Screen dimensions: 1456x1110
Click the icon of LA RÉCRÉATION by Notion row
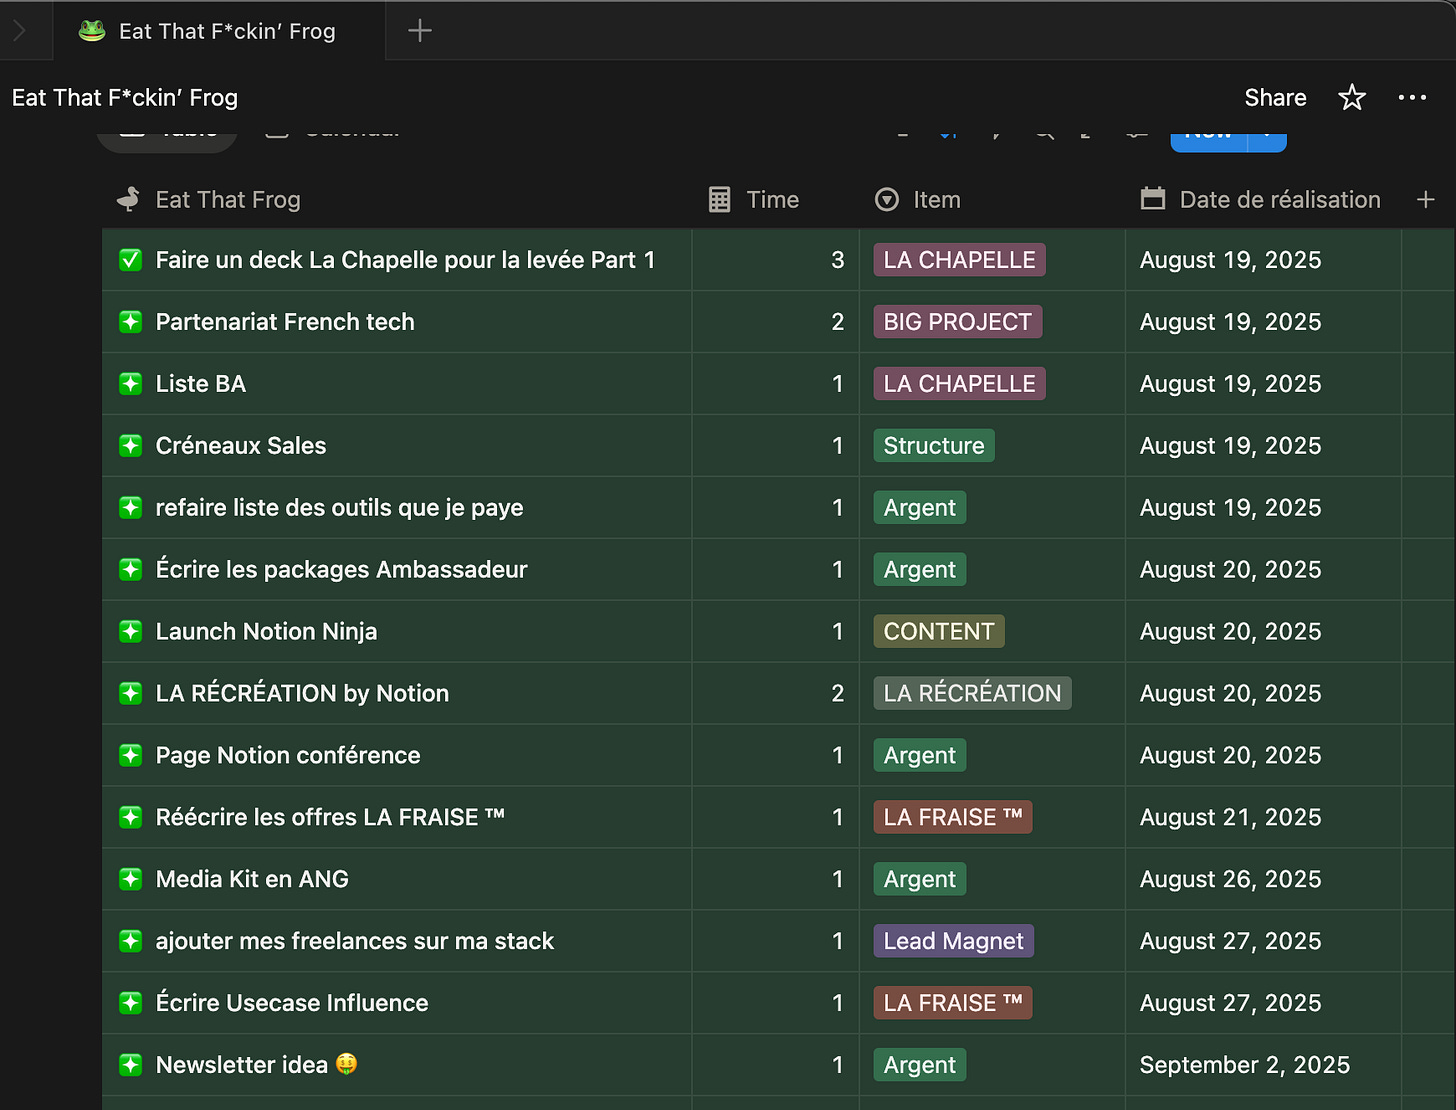tap(130, 694)
